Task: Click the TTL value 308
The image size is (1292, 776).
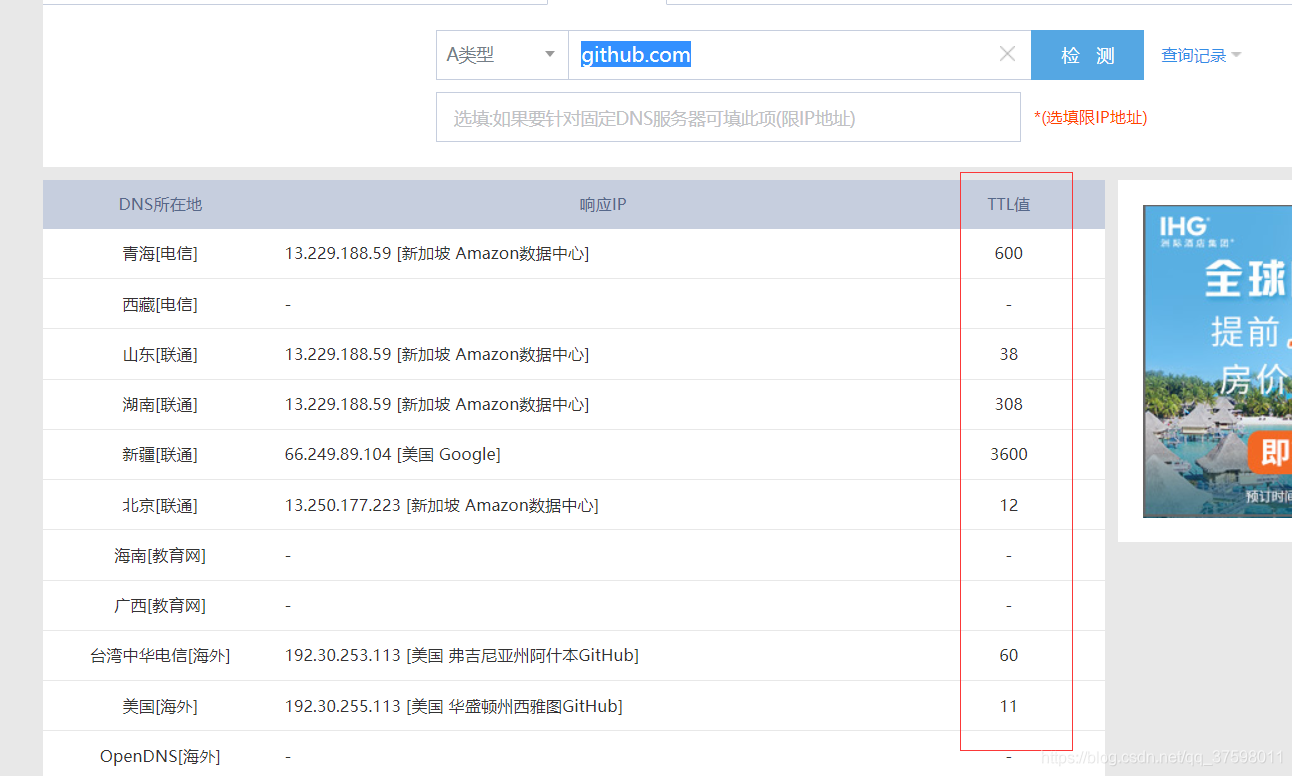Action: coord(1008,404)
